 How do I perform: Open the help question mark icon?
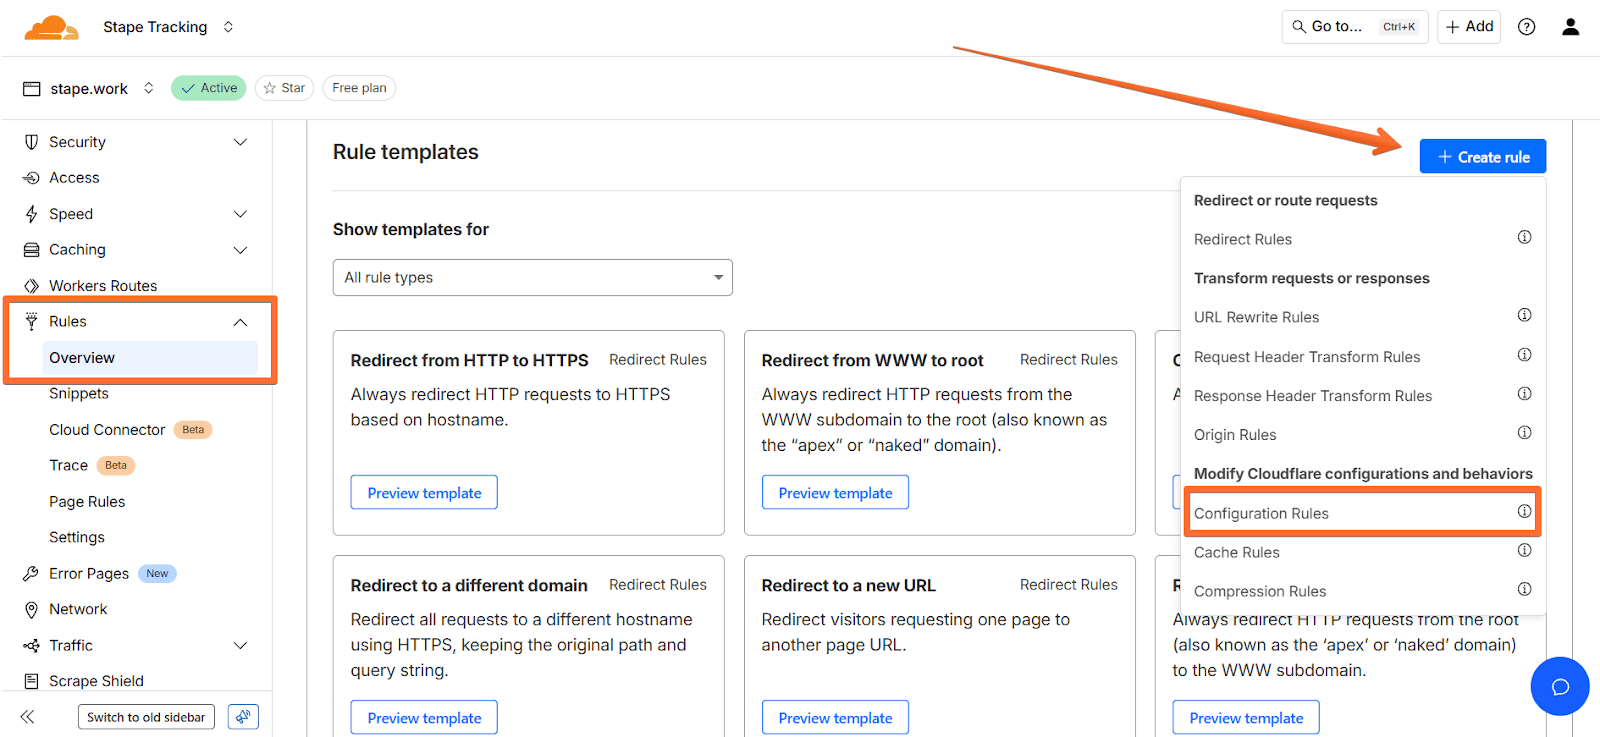pyautogui.click(x=1526, y=27)
